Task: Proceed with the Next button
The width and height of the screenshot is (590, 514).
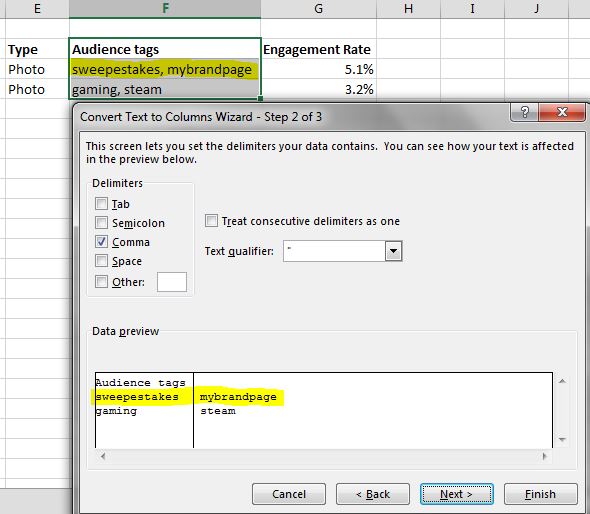Action: [456, 494]
